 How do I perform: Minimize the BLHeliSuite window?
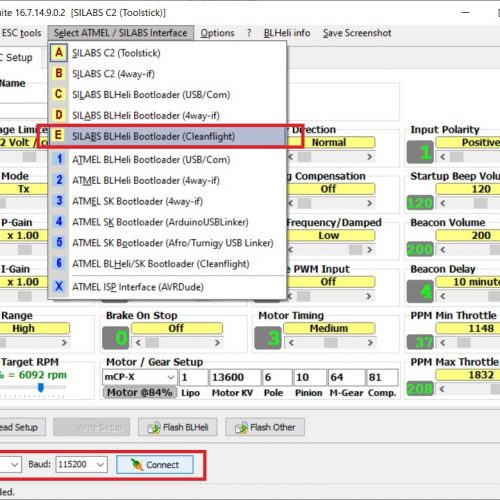(x=466, y=13)
